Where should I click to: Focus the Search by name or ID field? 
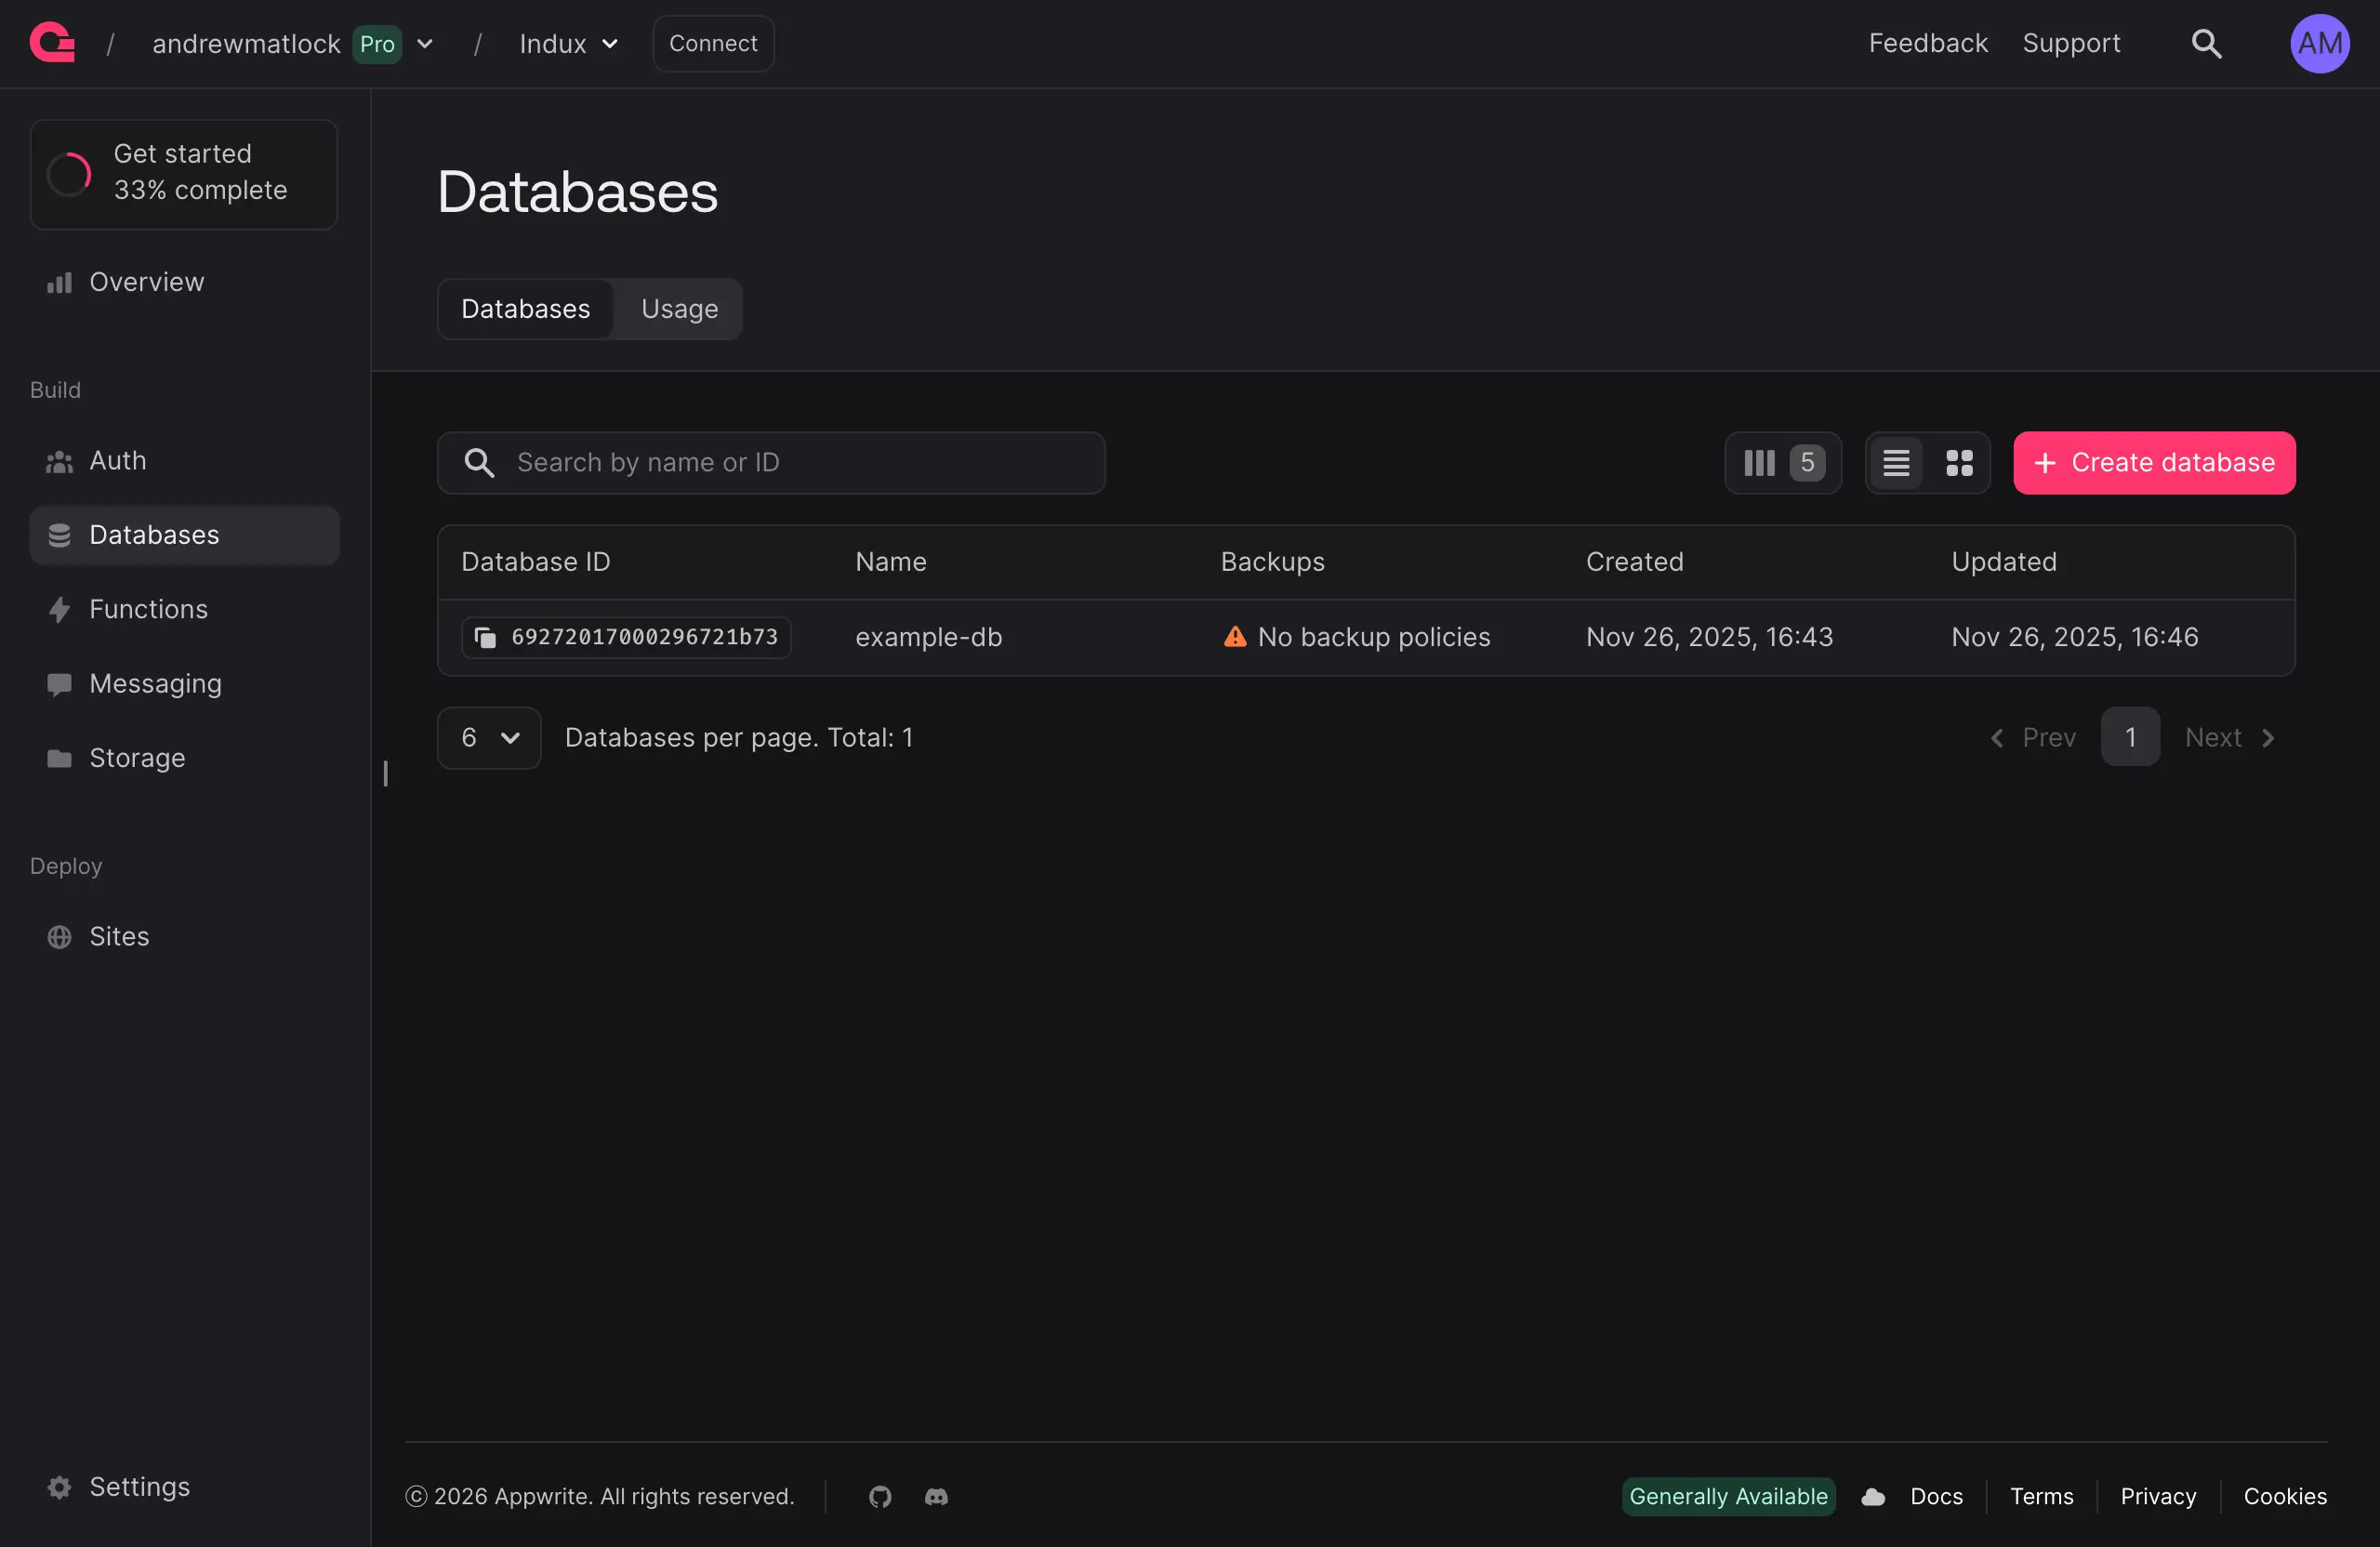(771, 462)
